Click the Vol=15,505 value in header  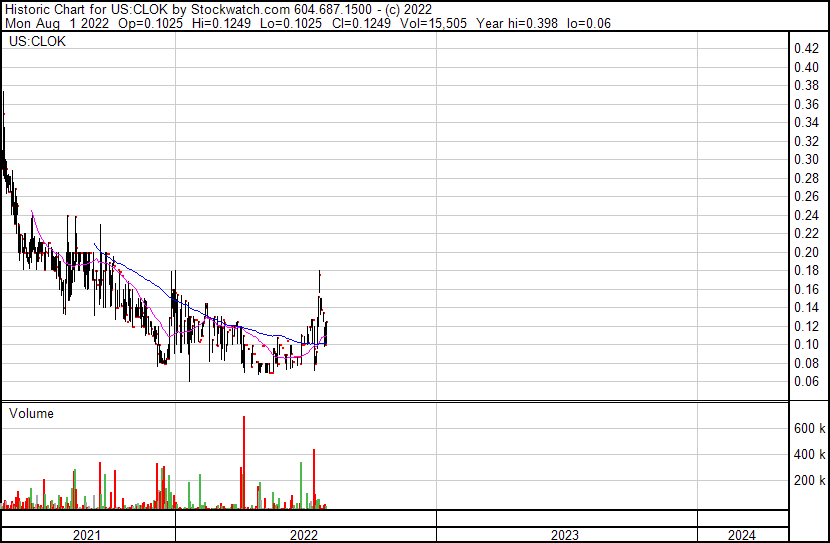pyautogui.click(x=434, y=23)
